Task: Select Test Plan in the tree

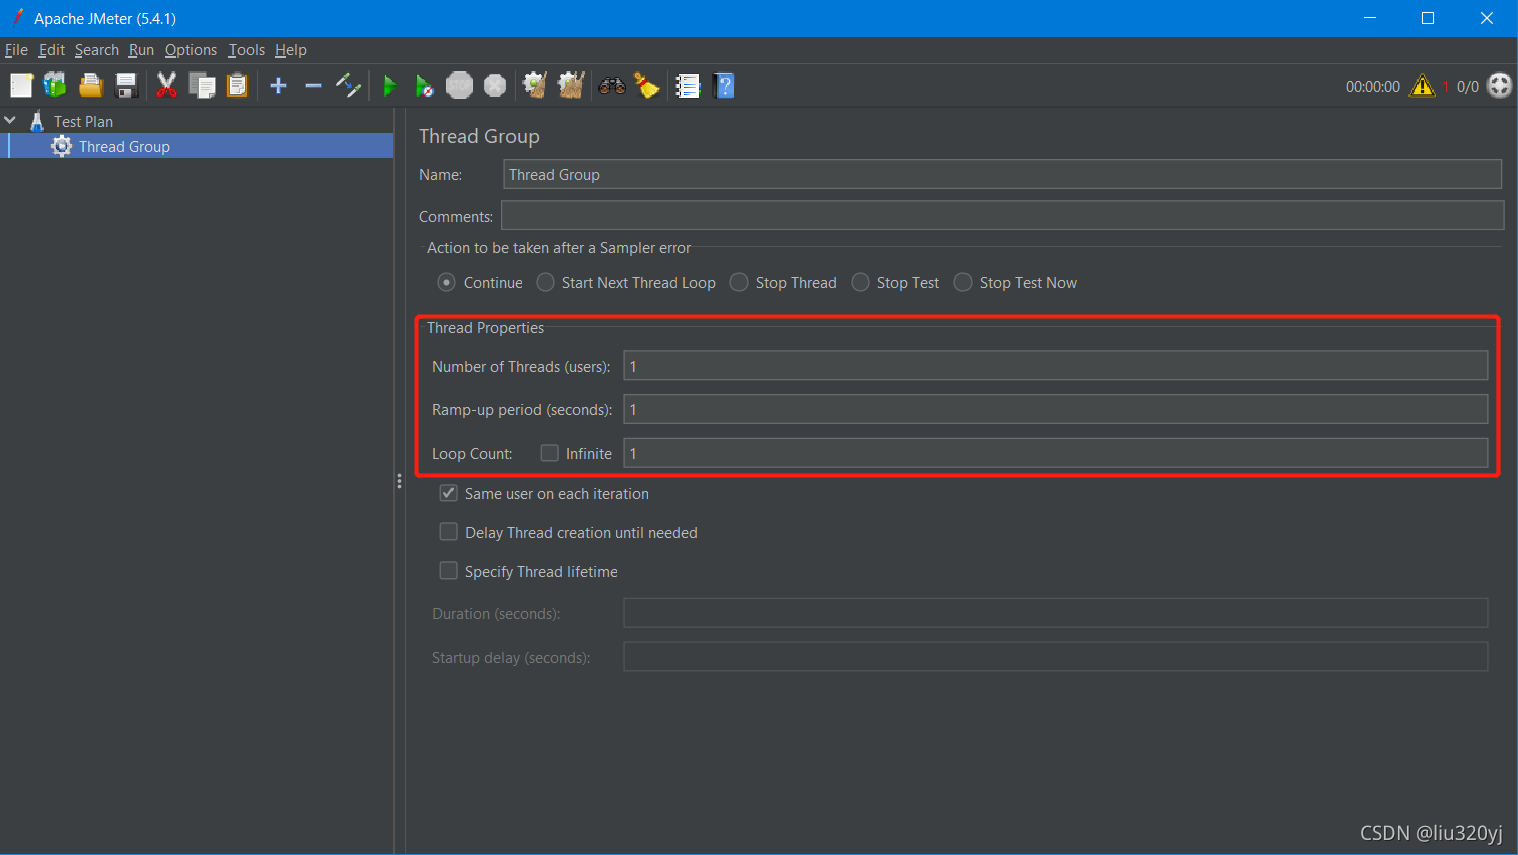Action: (x=83, y=121)
